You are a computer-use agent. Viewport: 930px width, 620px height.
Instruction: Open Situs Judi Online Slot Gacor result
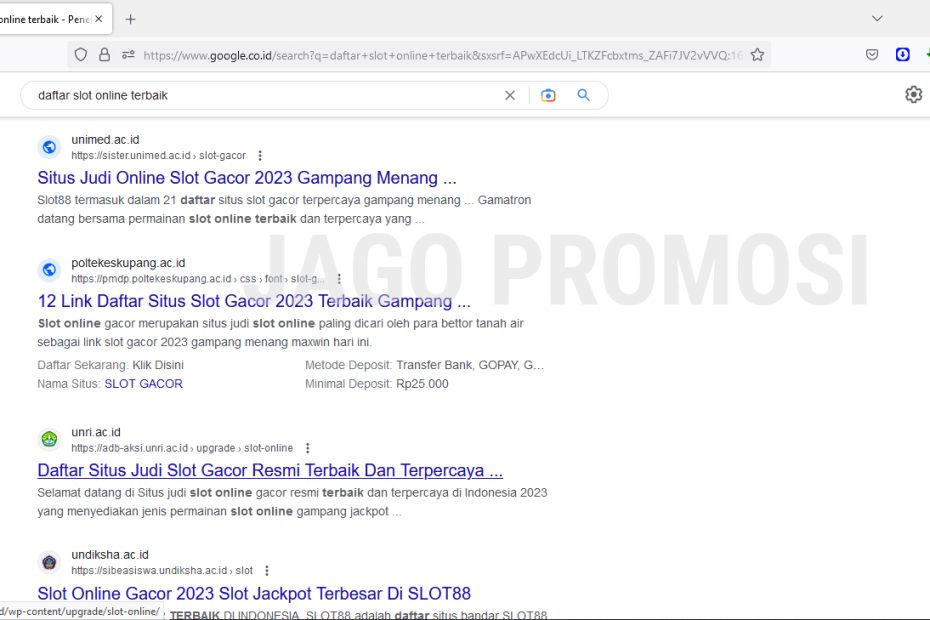pyautogui.click(x=247, y=178)
